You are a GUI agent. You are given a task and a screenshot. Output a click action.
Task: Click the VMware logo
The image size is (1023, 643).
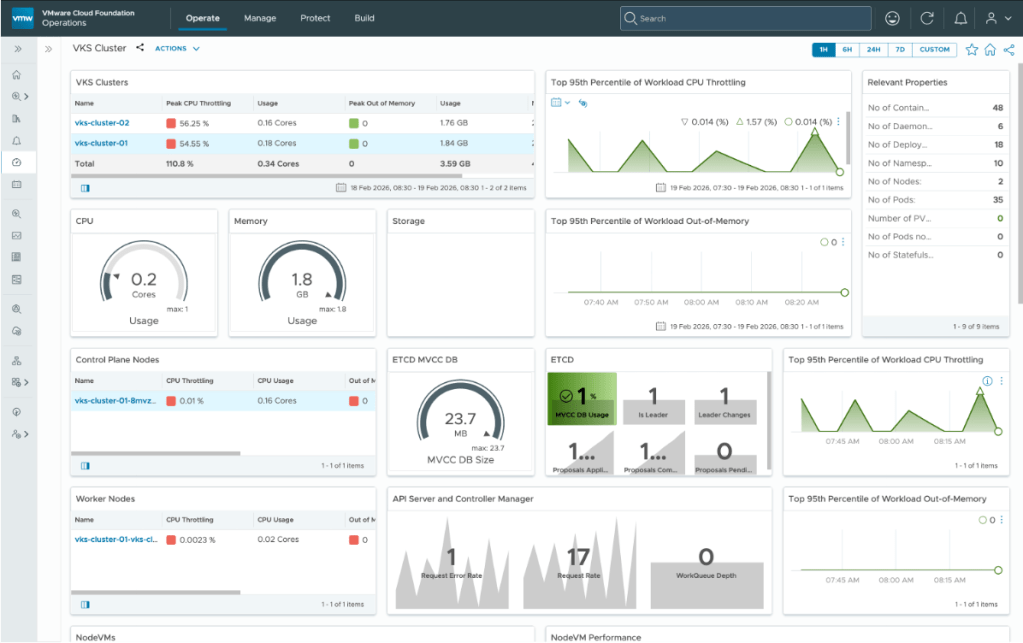pyautogui.click(x=22, y=18)
